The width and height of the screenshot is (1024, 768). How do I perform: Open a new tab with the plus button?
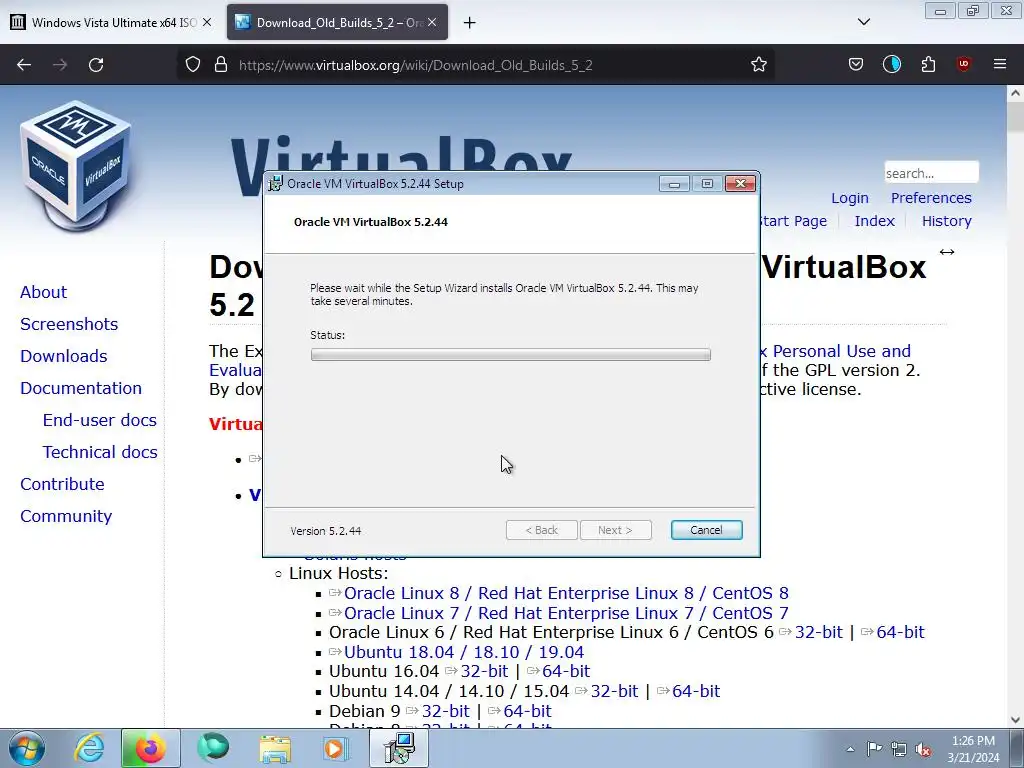tap(469, 23)
